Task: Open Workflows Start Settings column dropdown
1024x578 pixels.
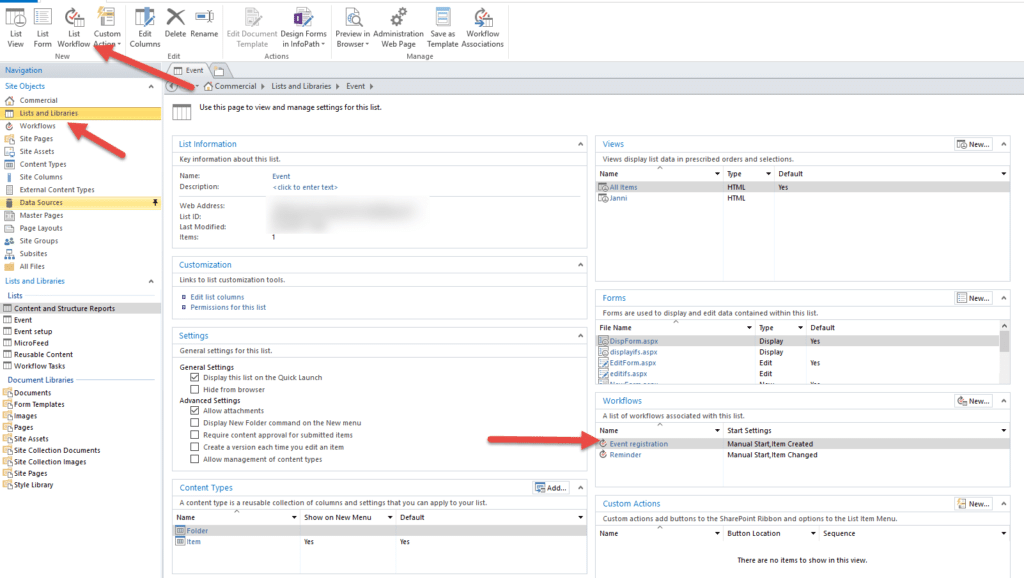Action: tap(1004, 430)
